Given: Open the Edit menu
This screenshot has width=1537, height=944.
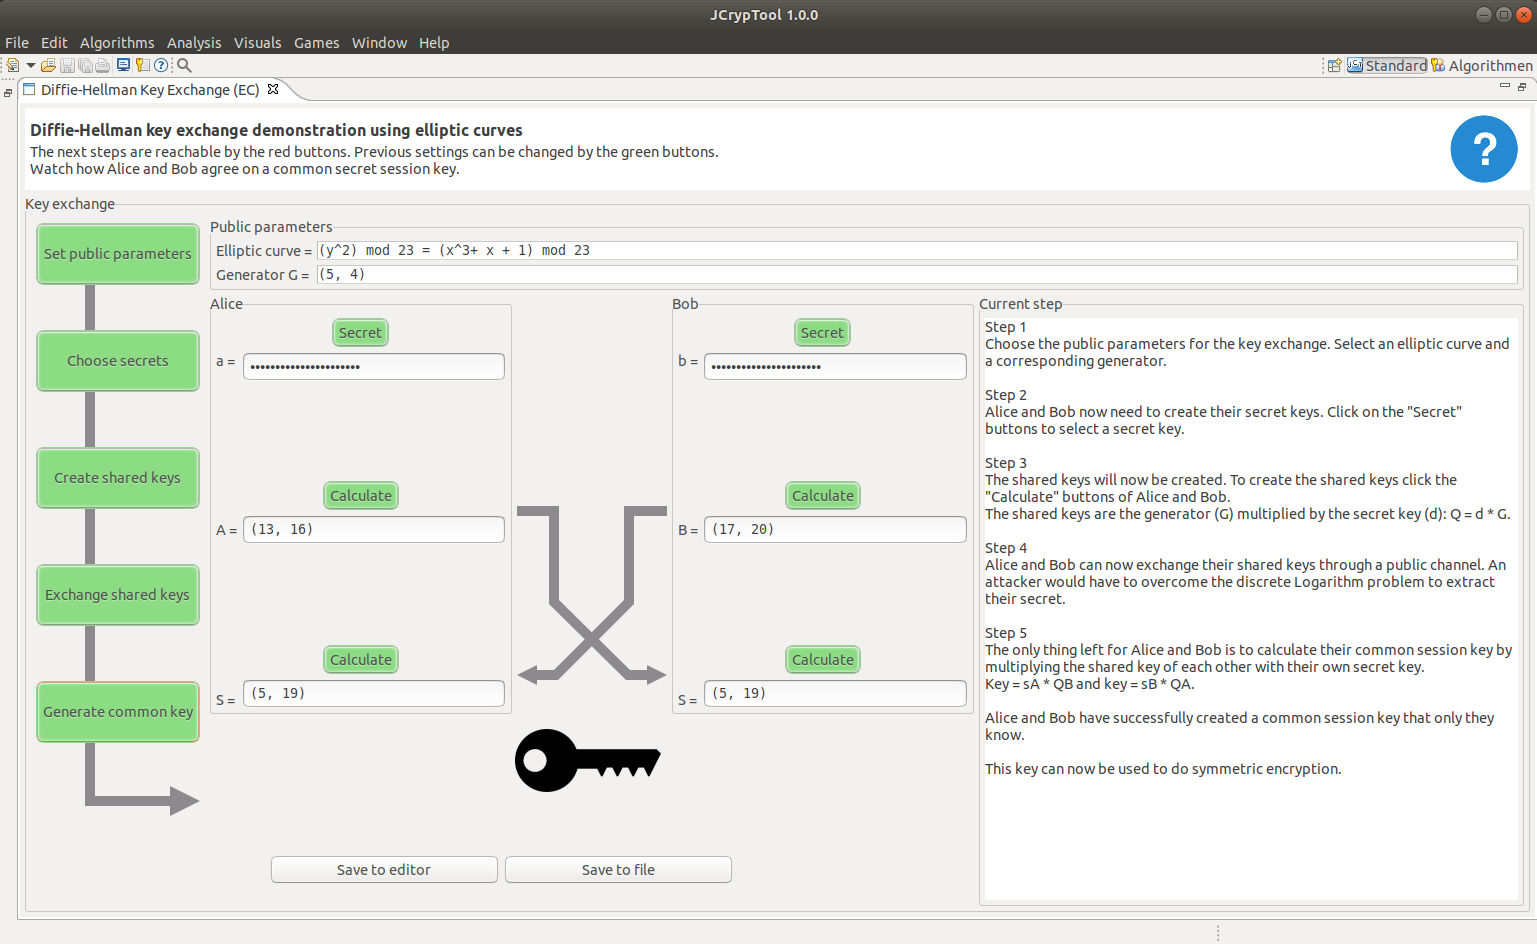Looking at the screenshot, I should click(54, 42).
